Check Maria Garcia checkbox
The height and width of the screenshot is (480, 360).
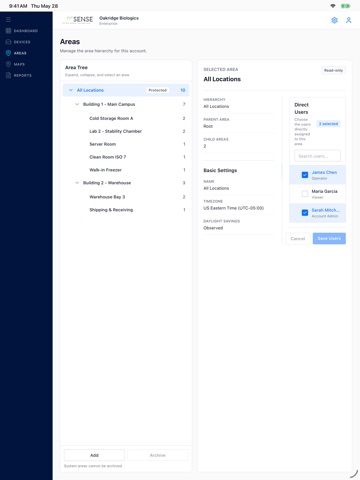pos(305,194)
